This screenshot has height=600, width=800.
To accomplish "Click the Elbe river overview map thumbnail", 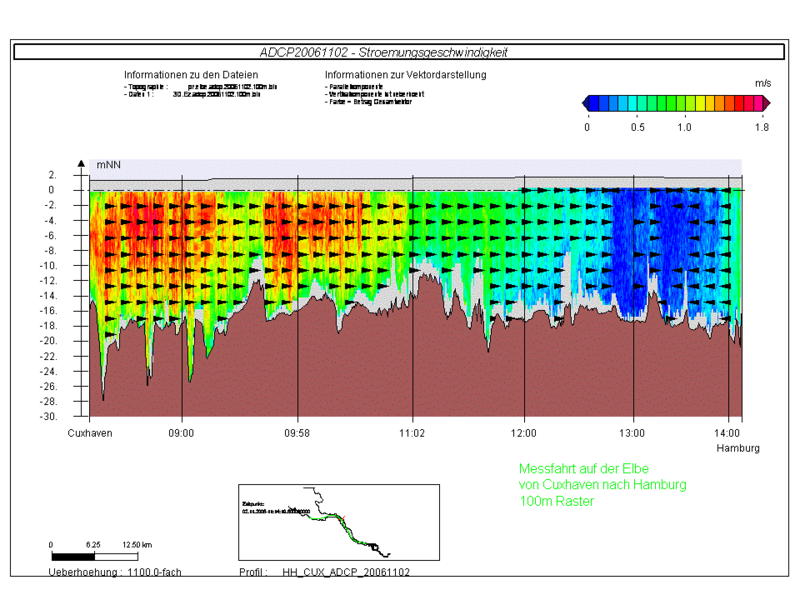I will (339, 522).
